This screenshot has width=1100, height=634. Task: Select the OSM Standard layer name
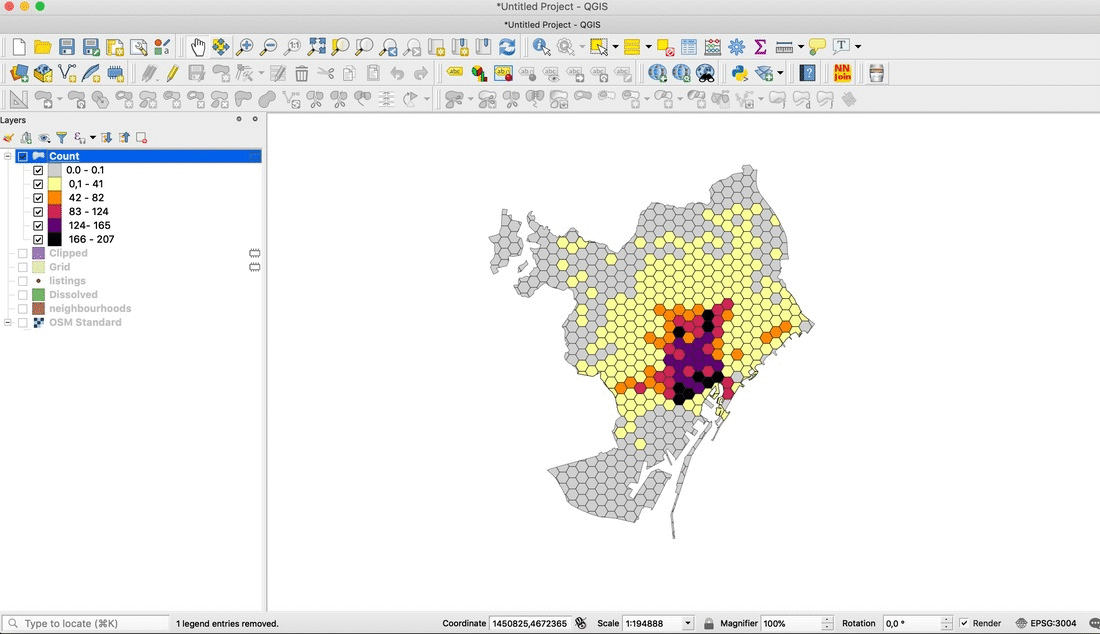point(85,323)
